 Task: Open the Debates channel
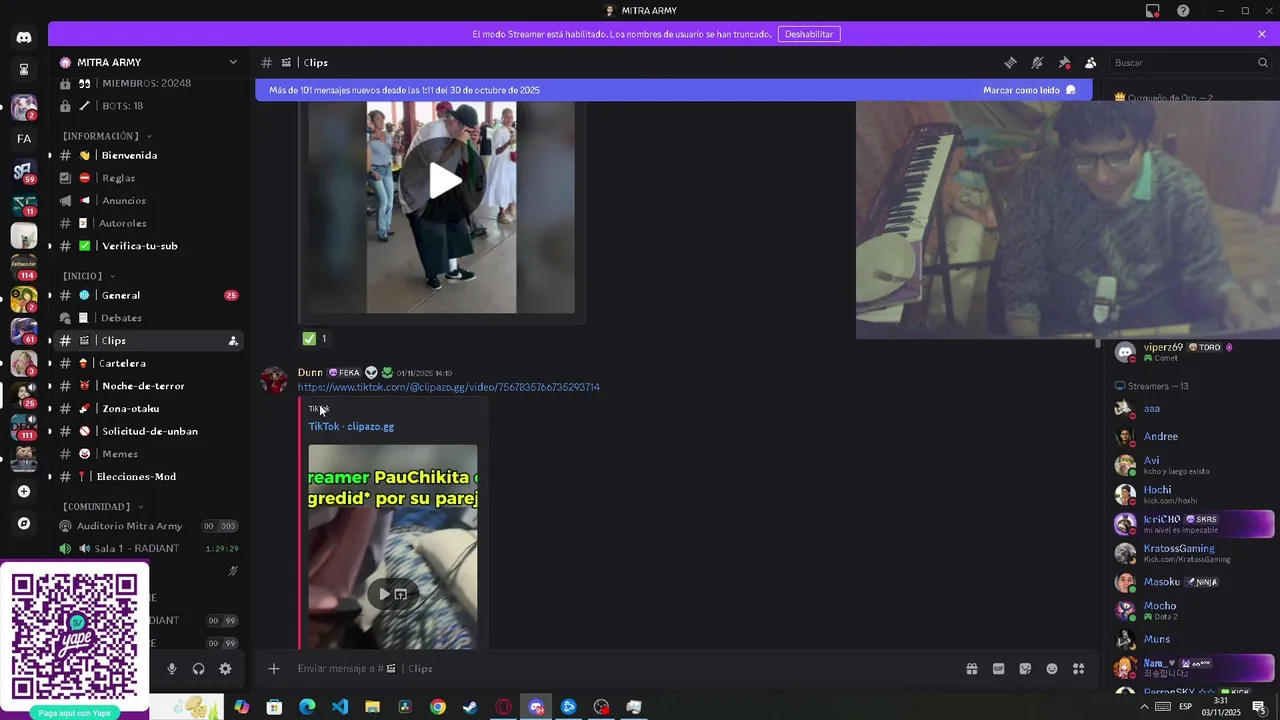[x=149, y=318]
